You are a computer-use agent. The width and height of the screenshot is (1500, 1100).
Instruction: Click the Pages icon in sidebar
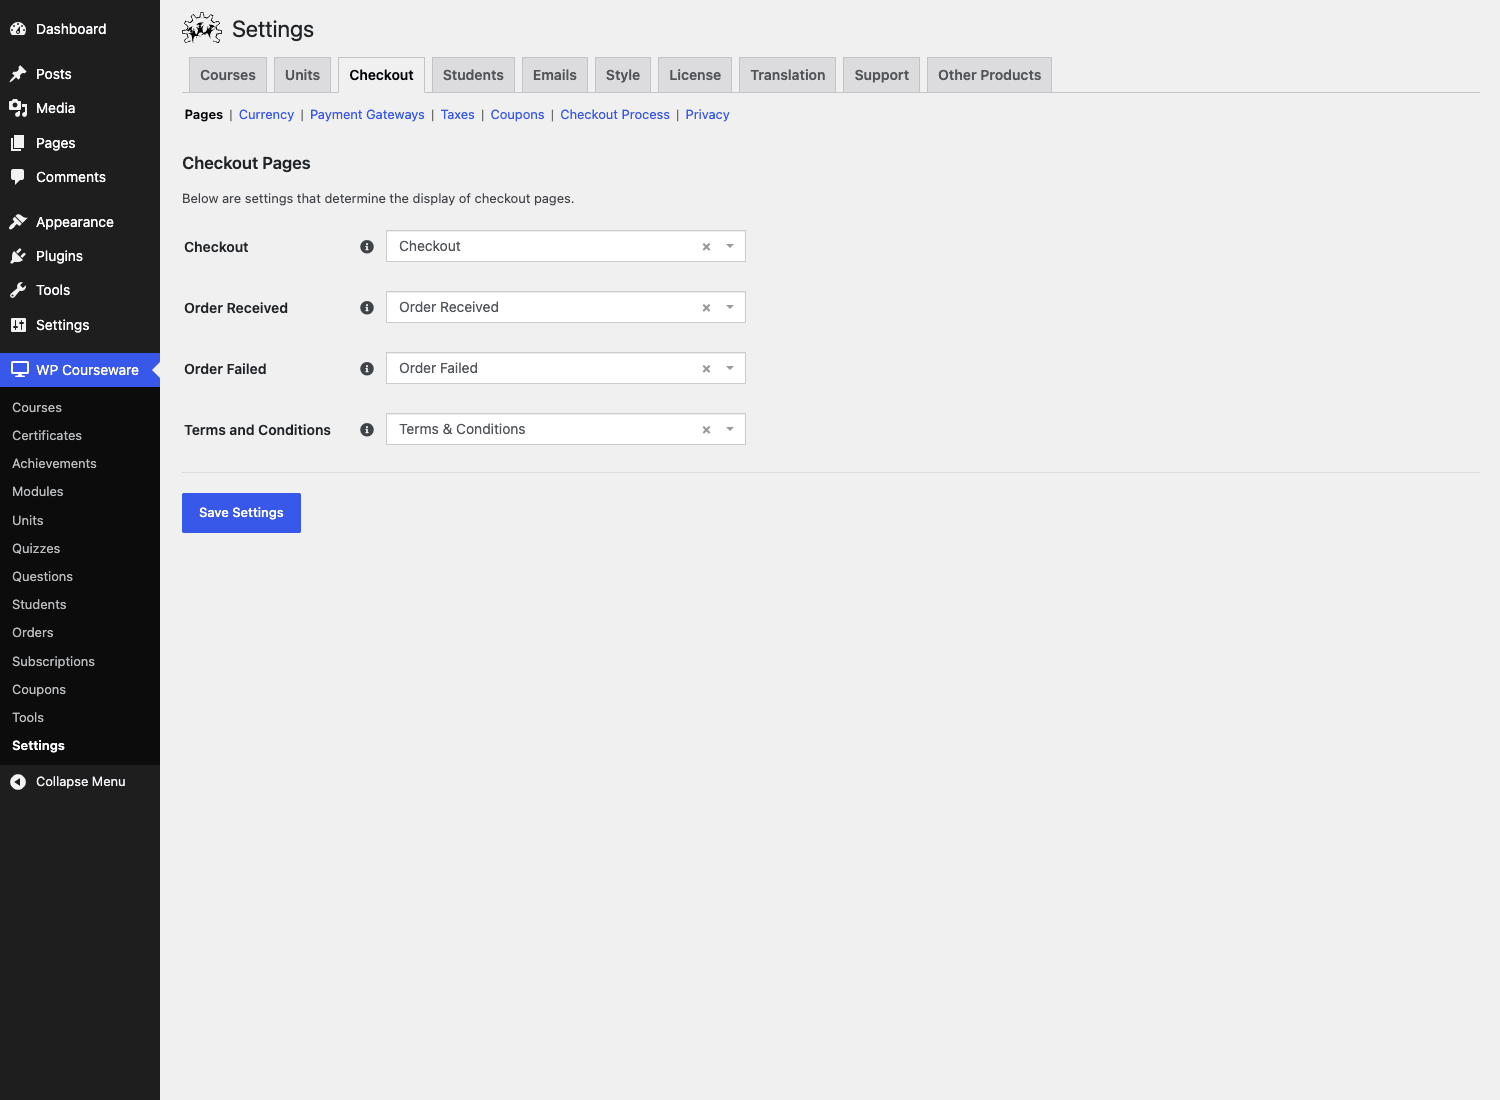pos(18,143)
